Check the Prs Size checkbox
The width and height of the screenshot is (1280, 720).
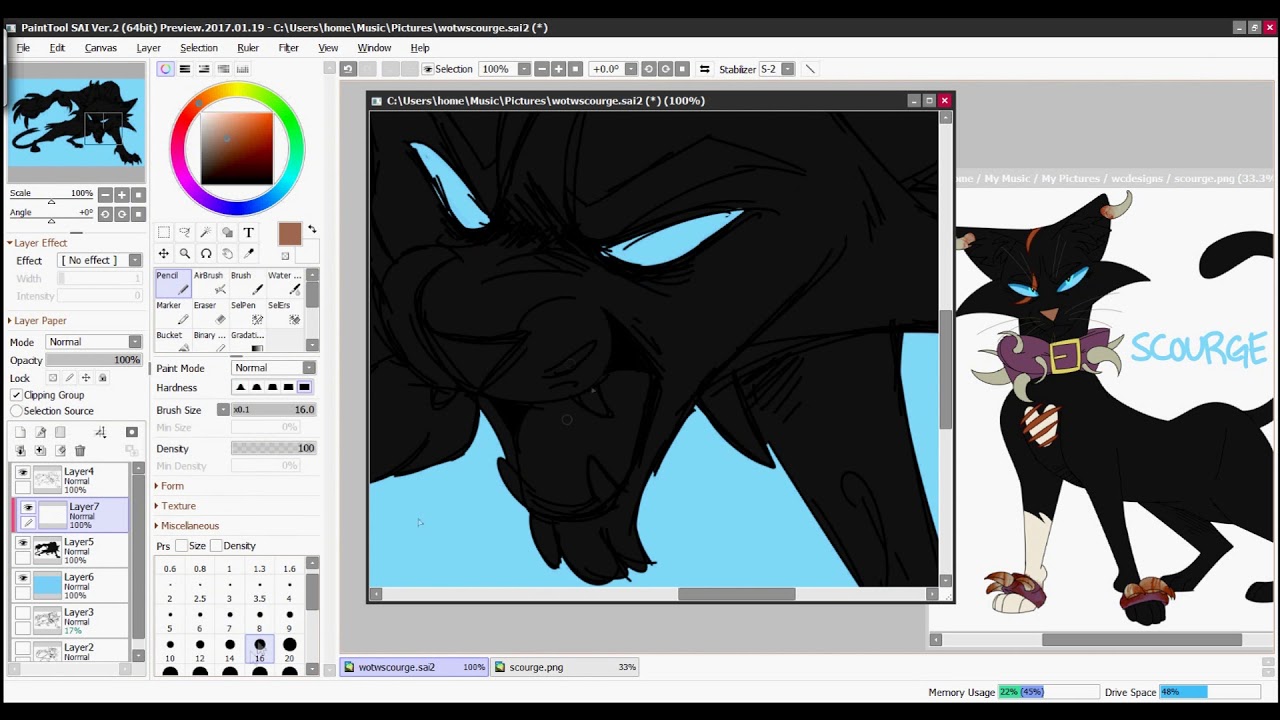point(181,546)
